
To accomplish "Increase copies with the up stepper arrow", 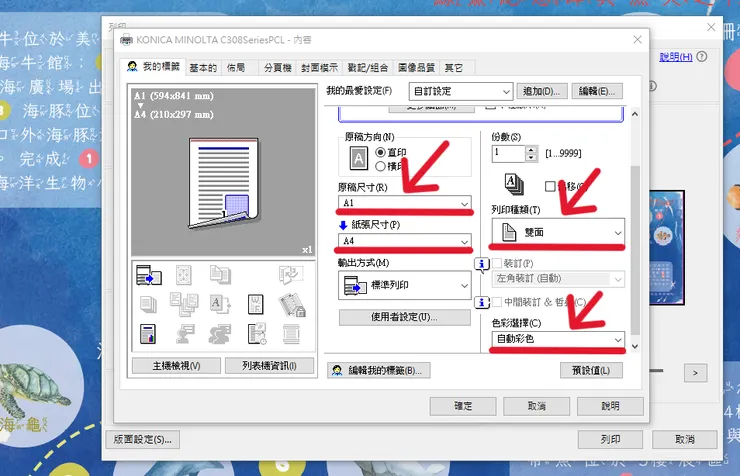I will (x=531, y=150).
